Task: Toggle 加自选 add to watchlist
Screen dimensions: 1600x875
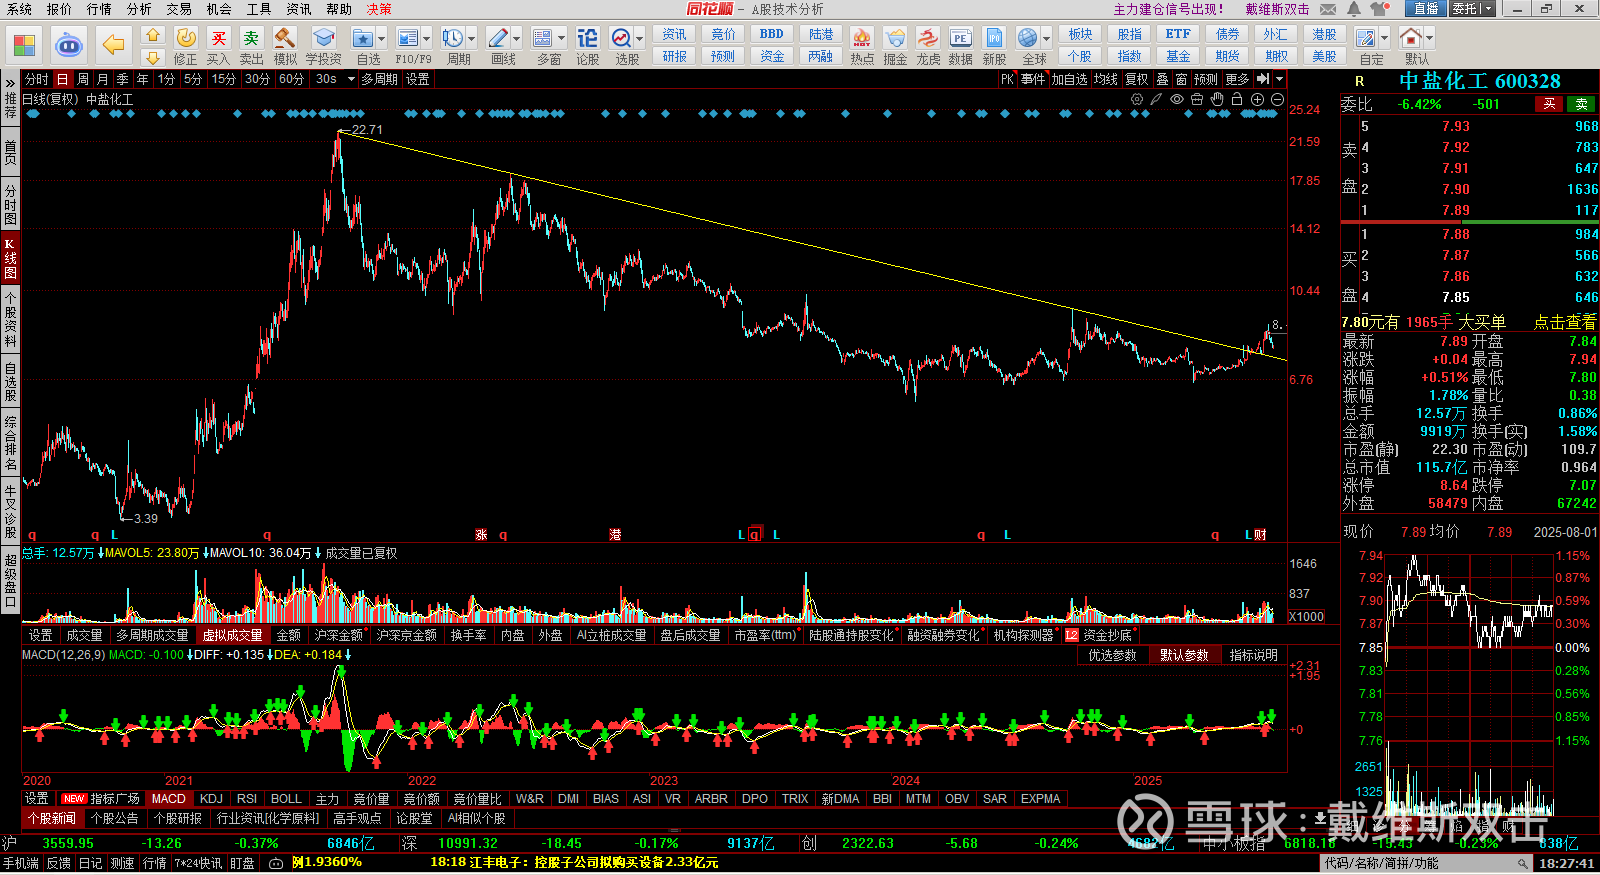Action: click(1069, 79)
